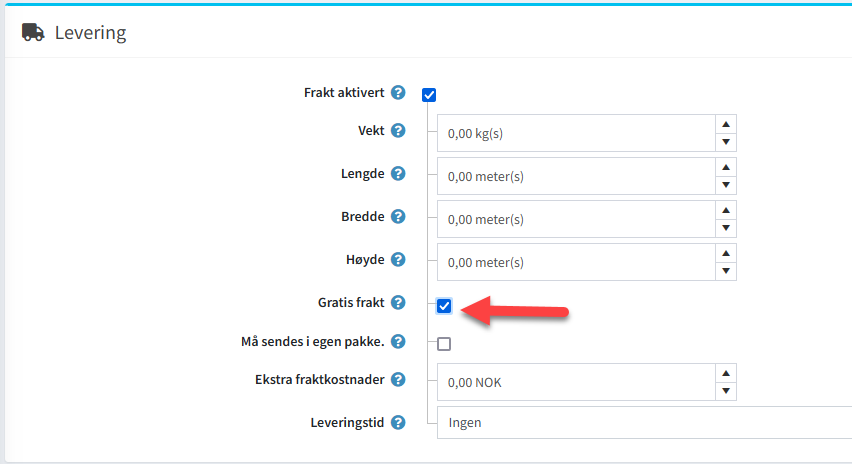
Task: Open the Lengde help tooltip icon
Action: coord(398,174)
